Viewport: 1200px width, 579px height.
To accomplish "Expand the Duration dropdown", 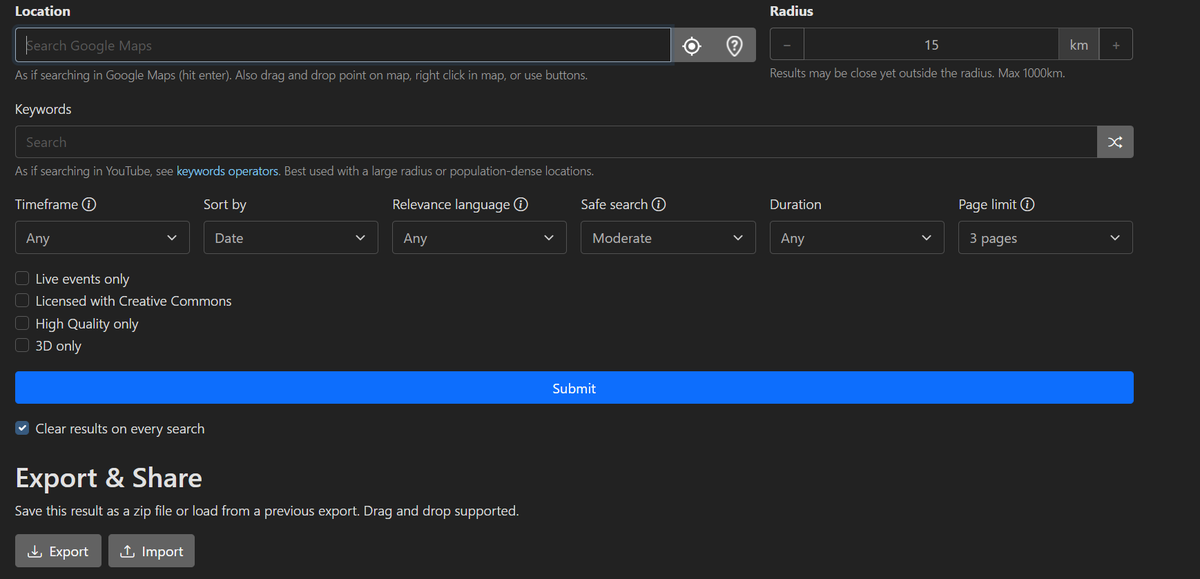I will pyautogui.click(x=857, y=238).
